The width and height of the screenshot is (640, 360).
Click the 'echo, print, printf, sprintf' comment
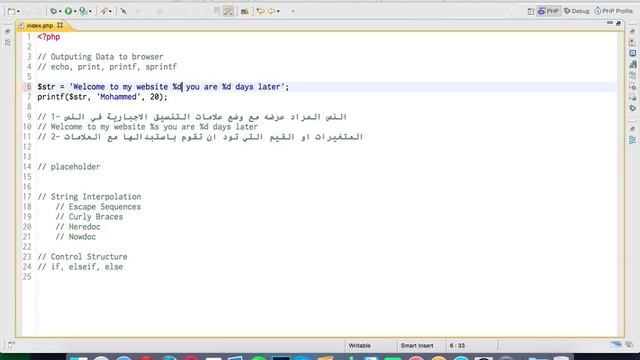point(107,67)
